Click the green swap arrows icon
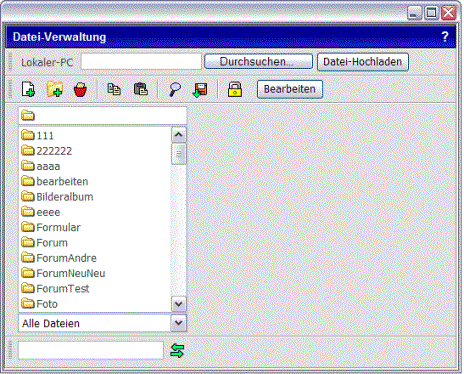Viewport: 464px width, 374px height. (x=177, y=351)
